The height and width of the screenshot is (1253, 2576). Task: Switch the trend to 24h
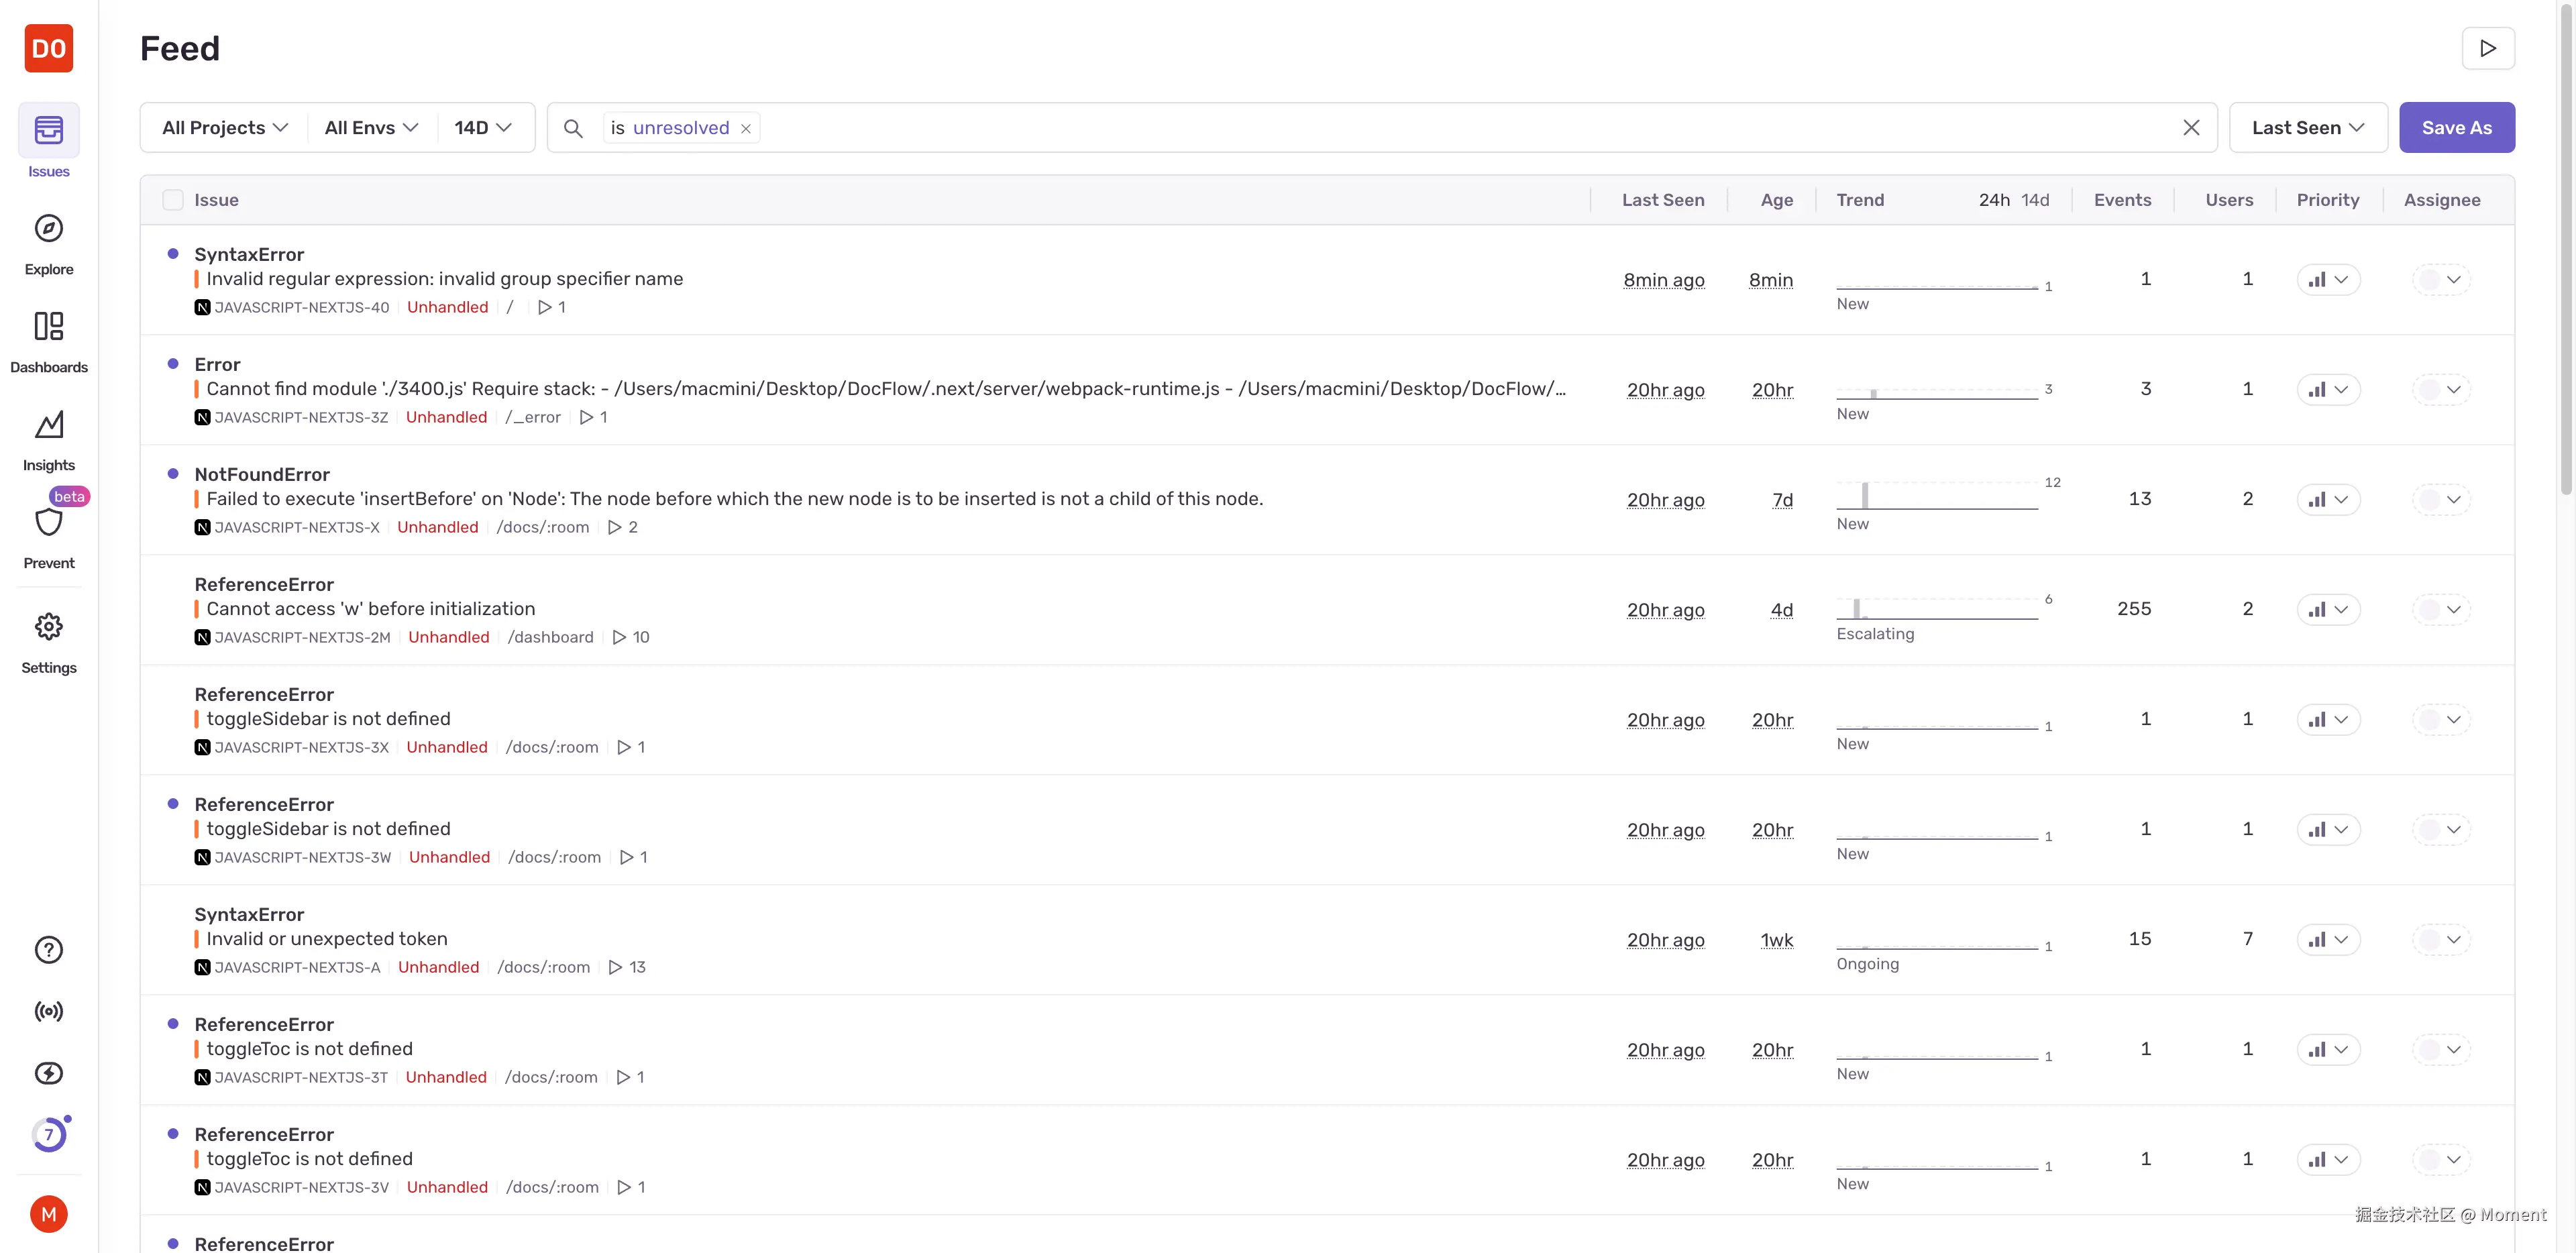point(1993,200)
